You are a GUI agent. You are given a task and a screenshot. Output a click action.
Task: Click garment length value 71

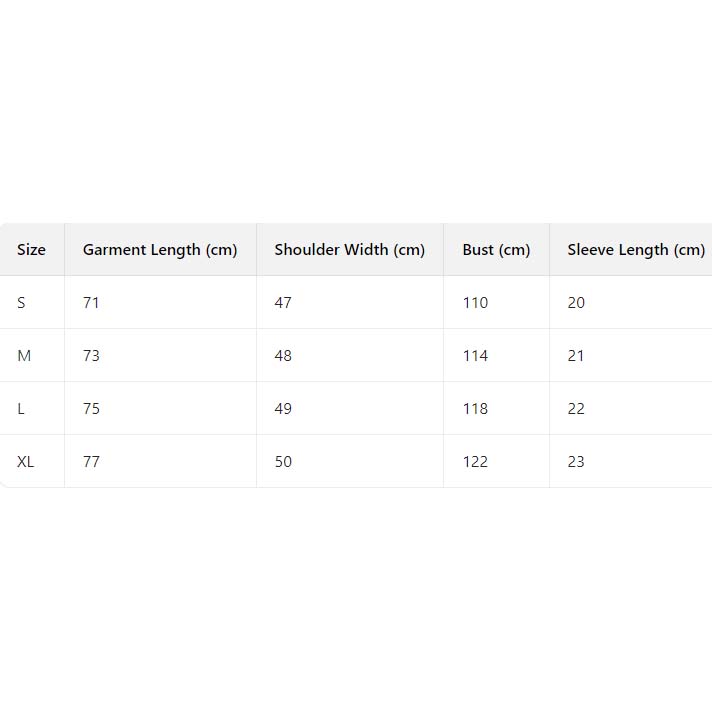91,303
